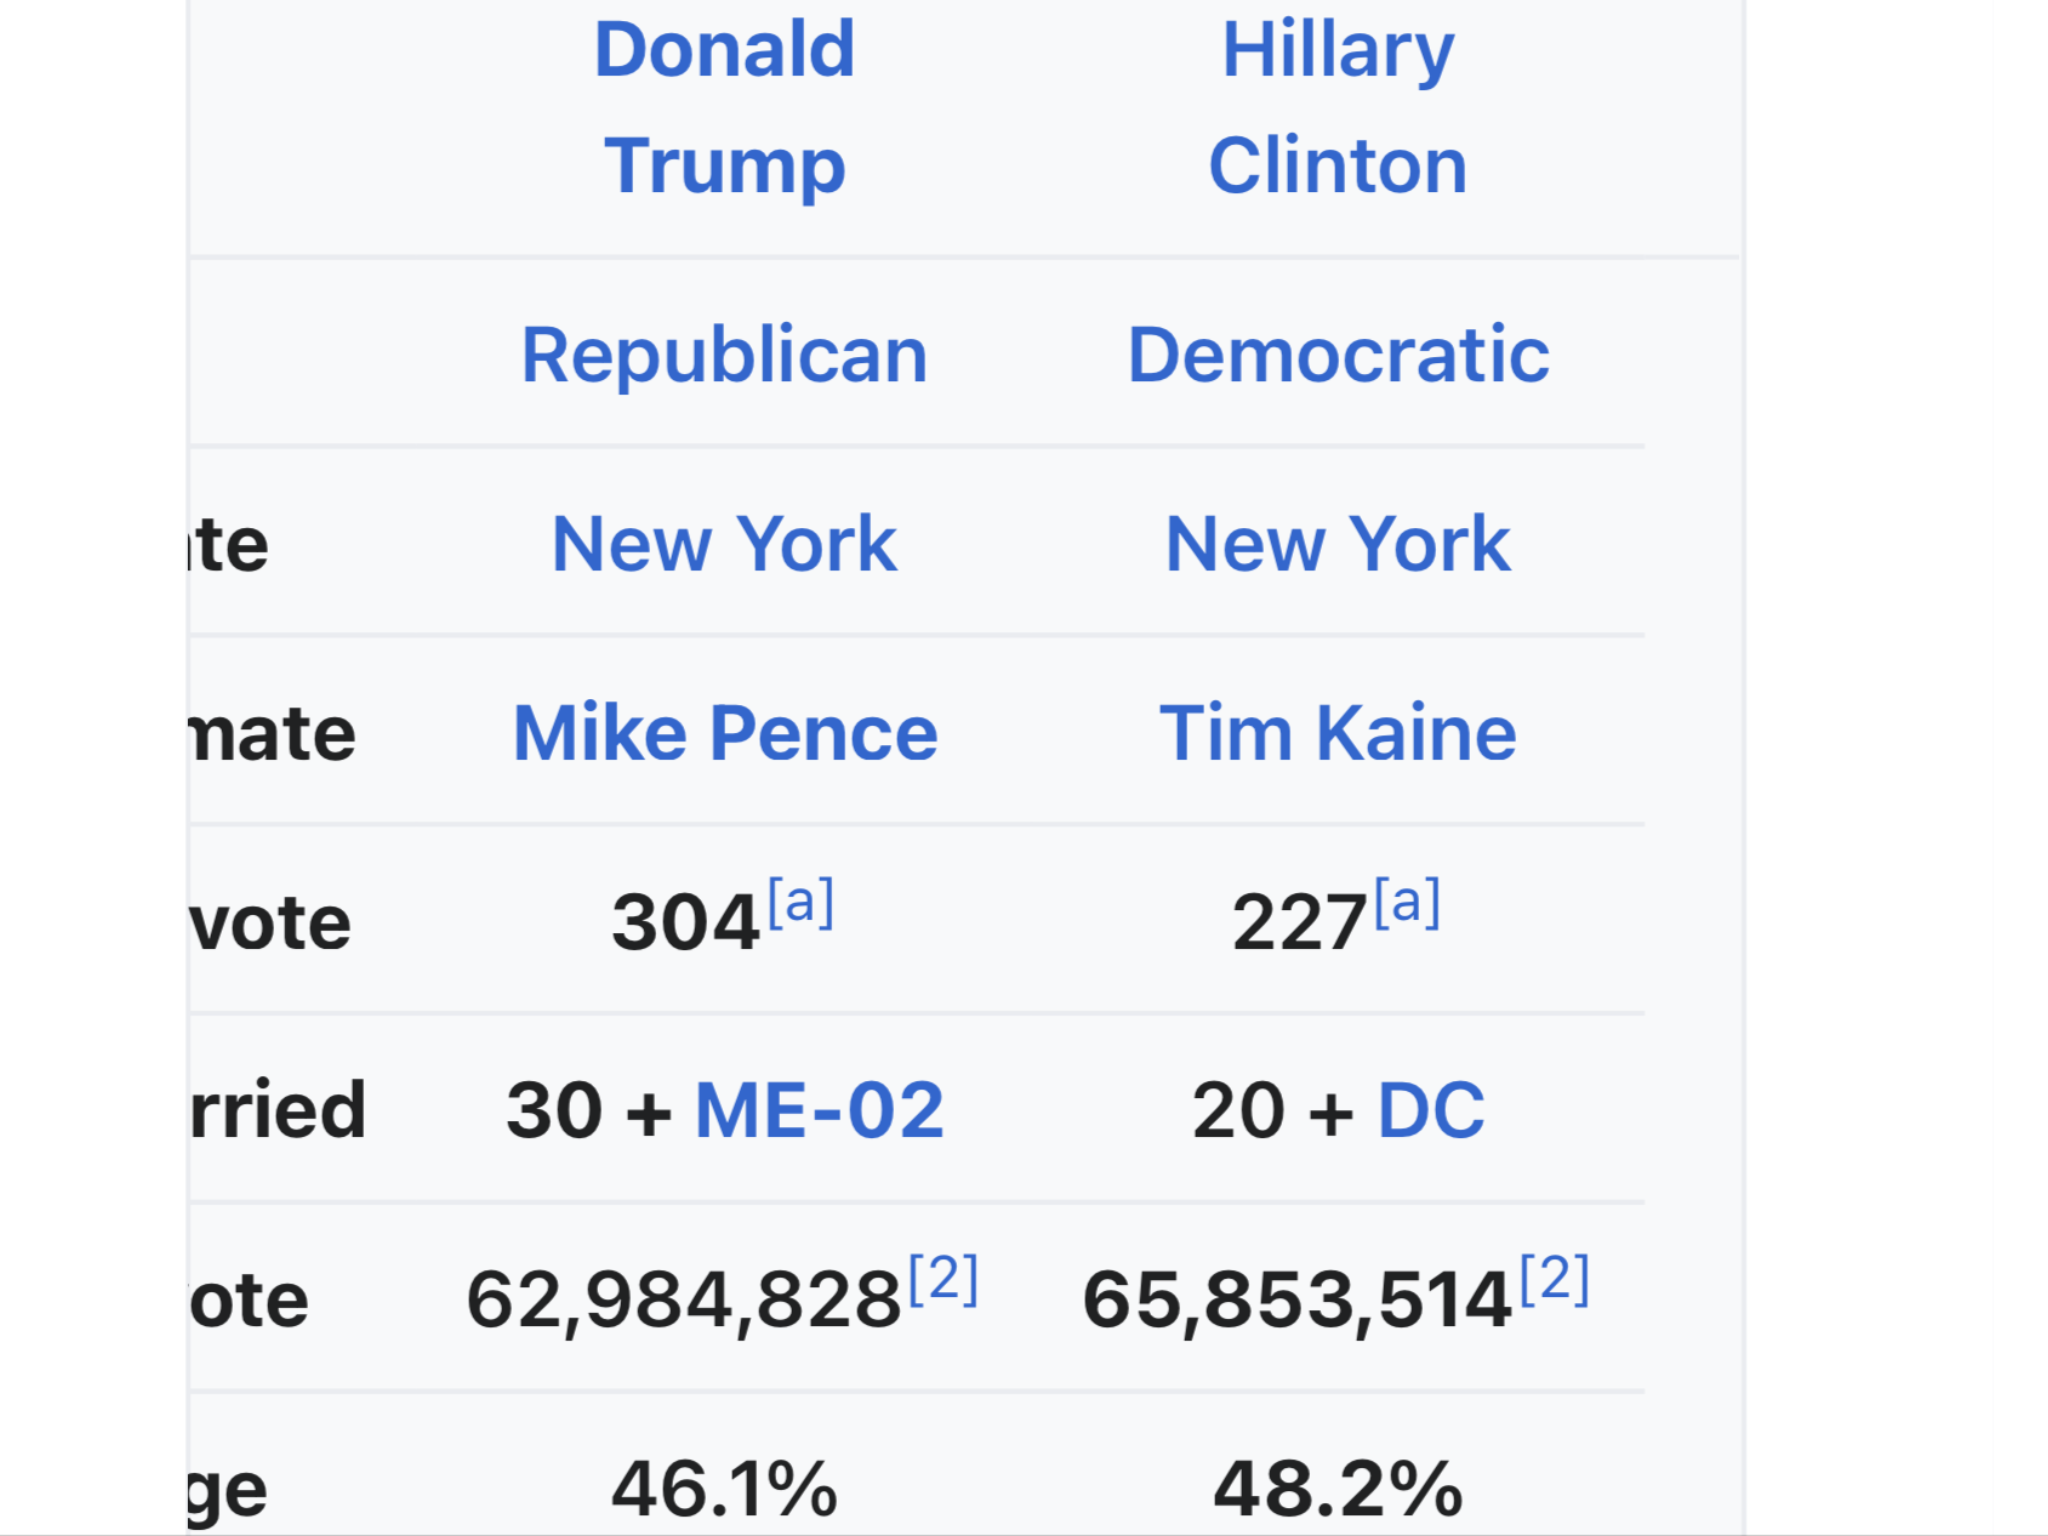Click the Republican party link

click(725, 355)
